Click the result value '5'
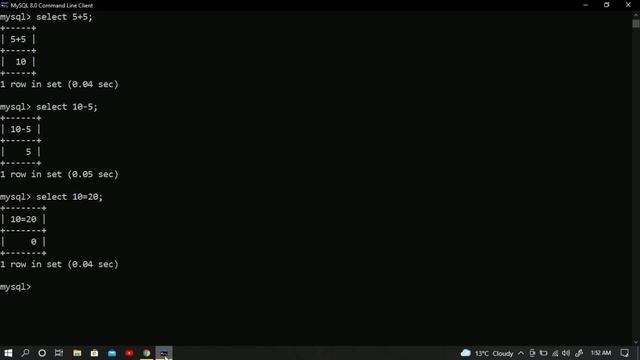The width and height of the screenshot is (640, 360). (x=28, y=152)
